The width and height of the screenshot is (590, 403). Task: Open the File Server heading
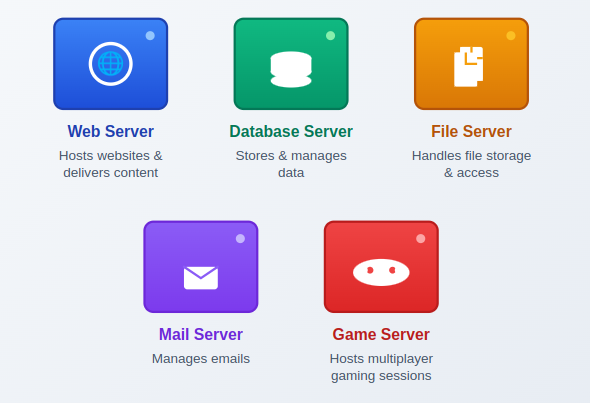pyautogui.click(x=471, y=131)
